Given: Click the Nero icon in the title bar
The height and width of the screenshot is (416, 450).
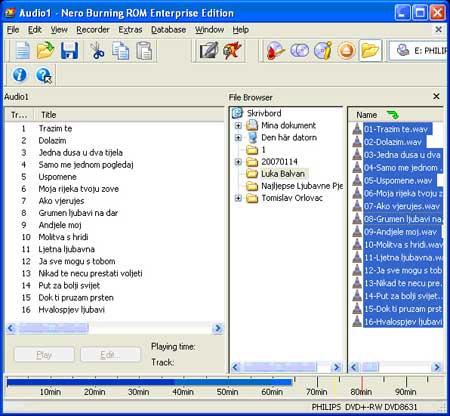Looking at the screenshot, I should point(10,13).
